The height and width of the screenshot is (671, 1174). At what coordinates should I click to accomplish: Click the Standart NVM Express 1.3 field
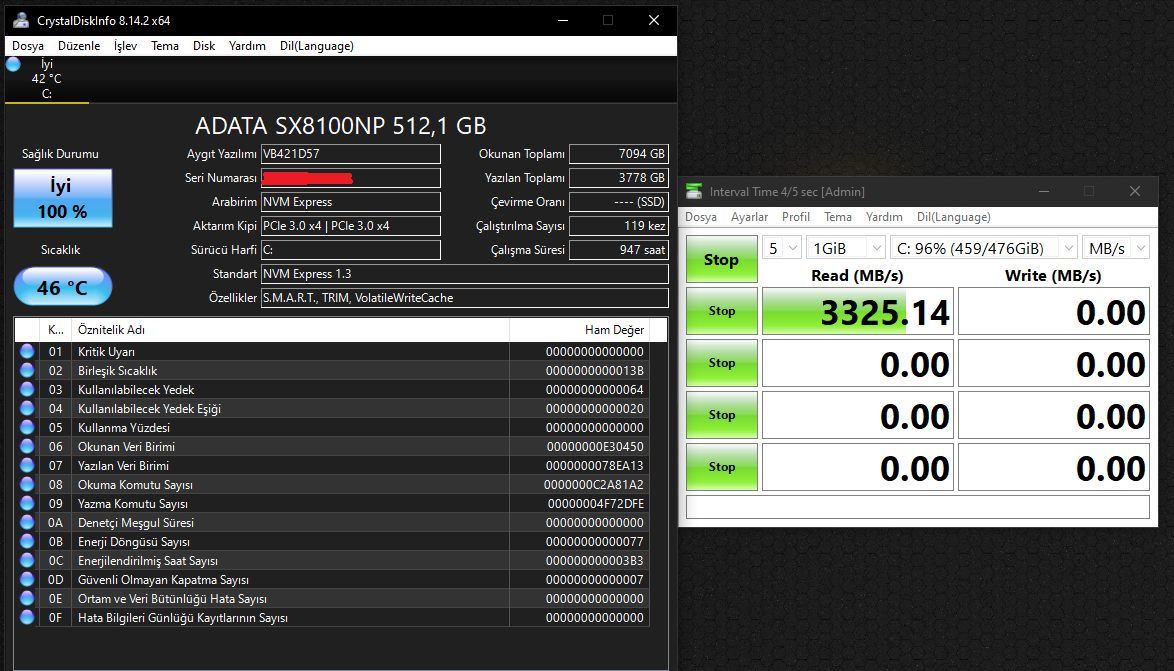(464, 273)
